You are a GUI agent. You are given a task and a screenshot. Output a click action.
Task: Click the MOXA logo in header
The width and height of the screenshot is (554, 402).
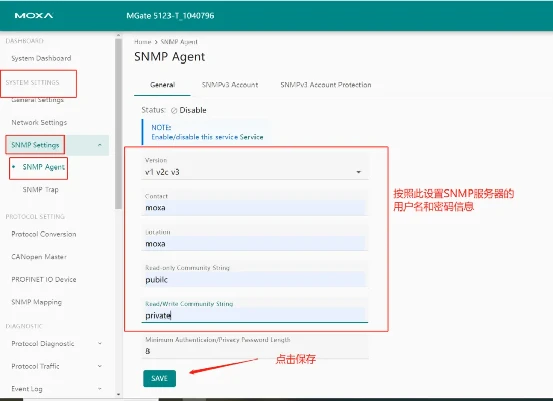click(x=34, y=16)
